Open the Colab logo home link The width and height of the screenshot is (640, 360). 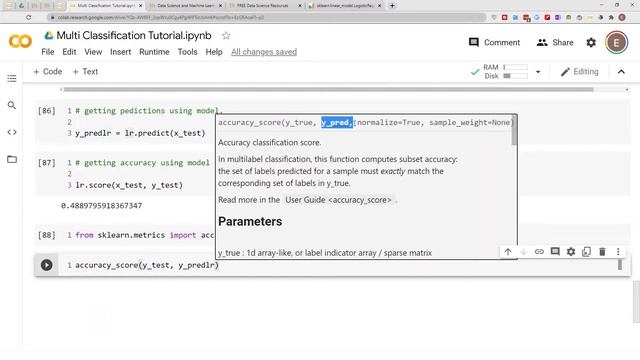(x=20, y=42)
